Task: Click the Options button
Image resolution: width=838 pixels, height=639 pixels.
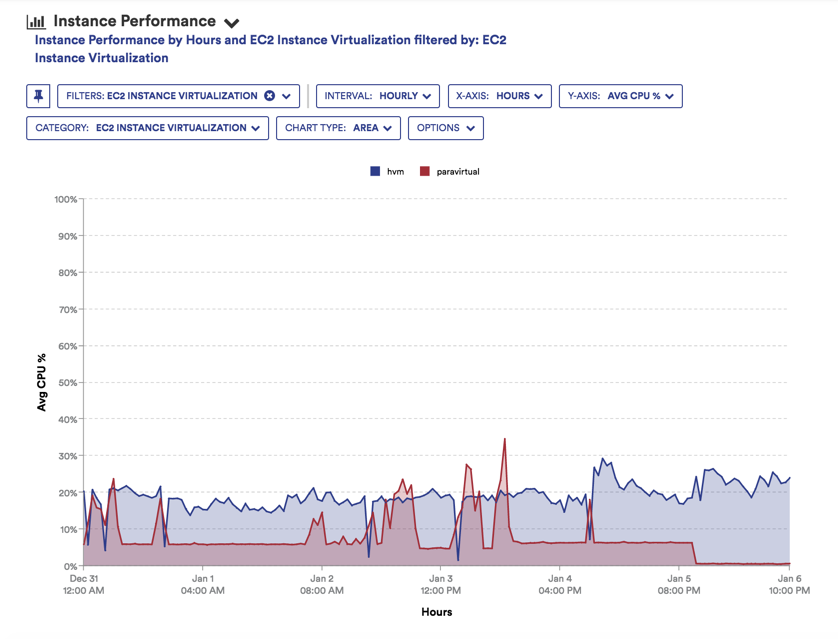Action: click(445, 128)
